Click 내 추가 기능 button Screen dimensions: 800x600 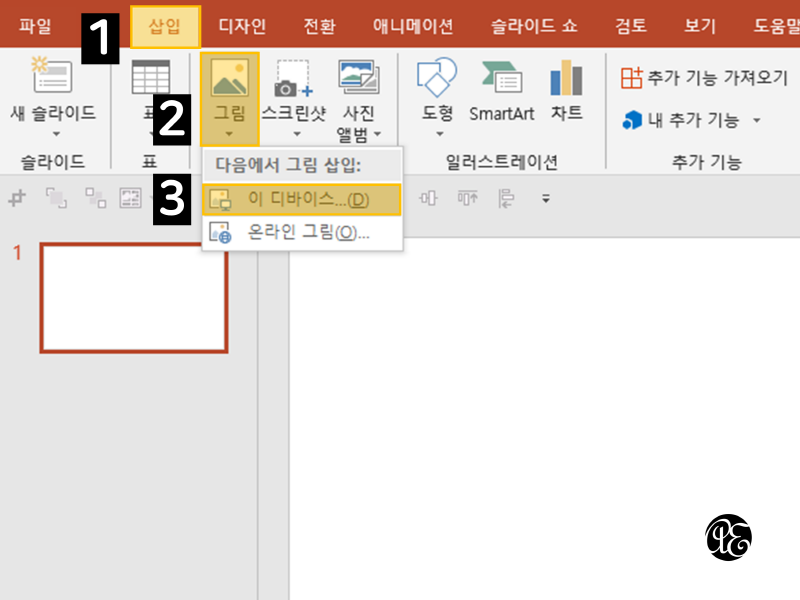(681, 120)
